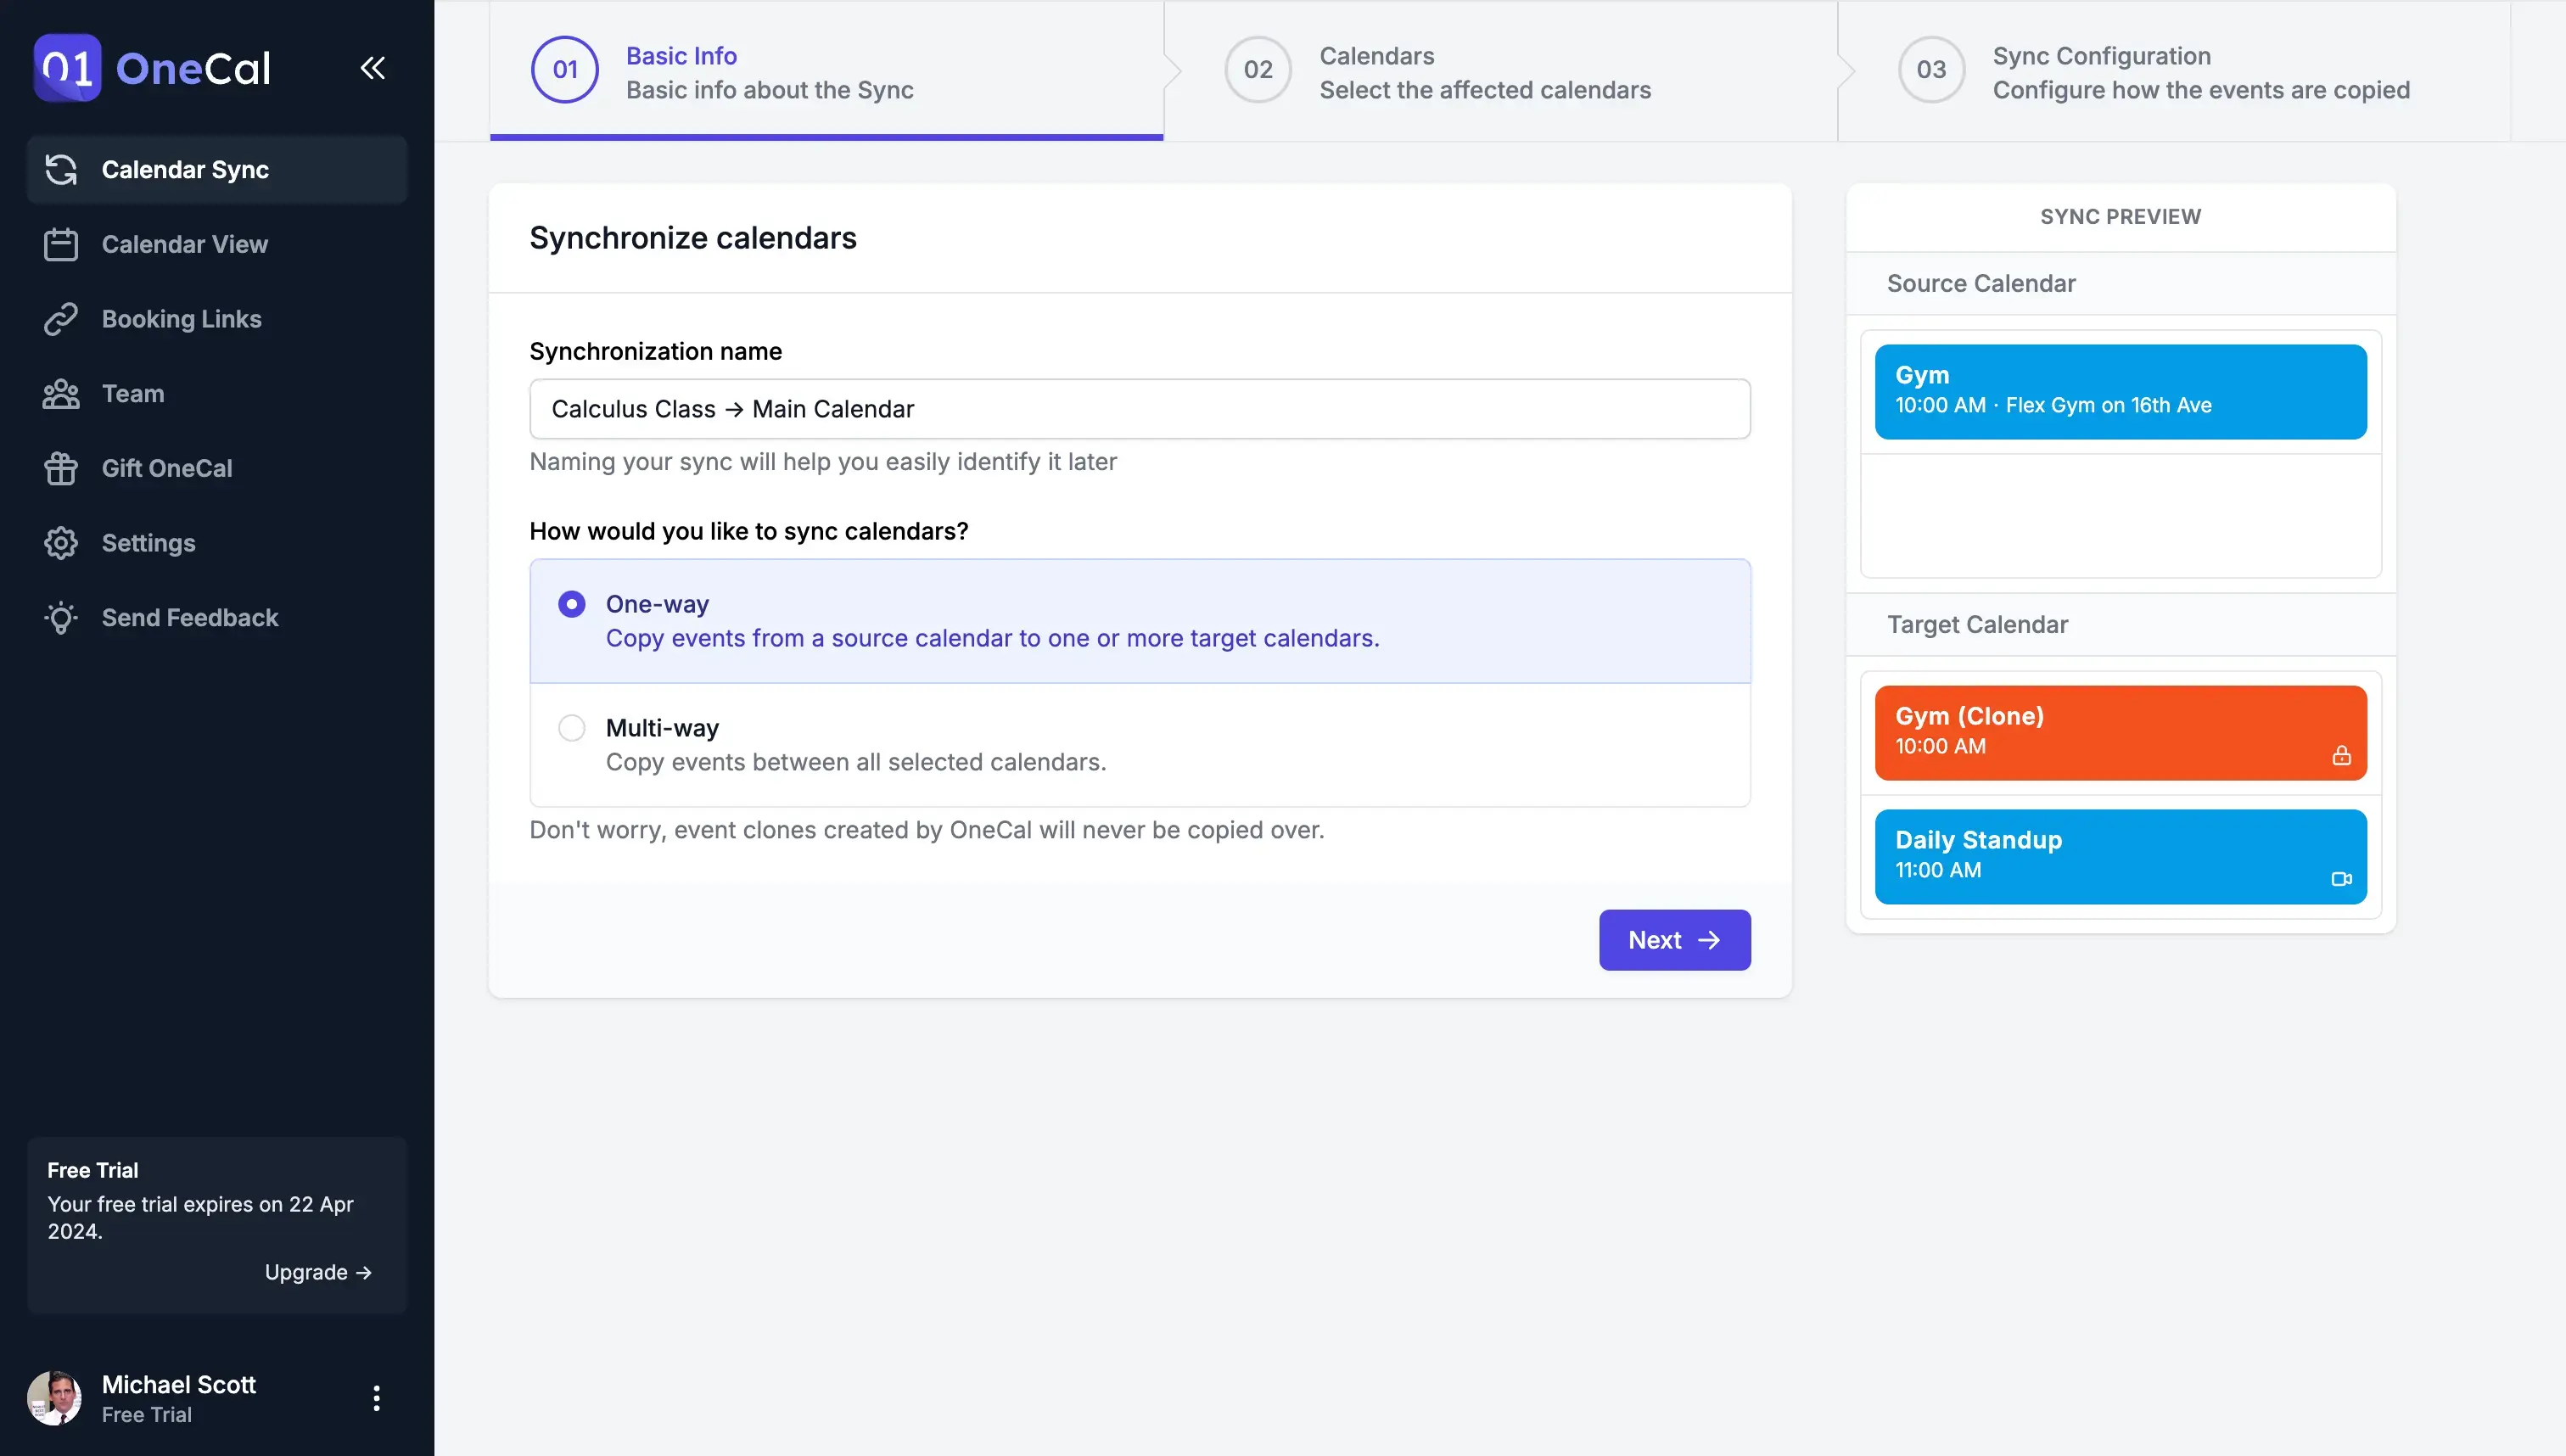Select the Multi-way sync radio button
The width and height of the screenshot is (2566, 1456).
[x=571, y=728]
